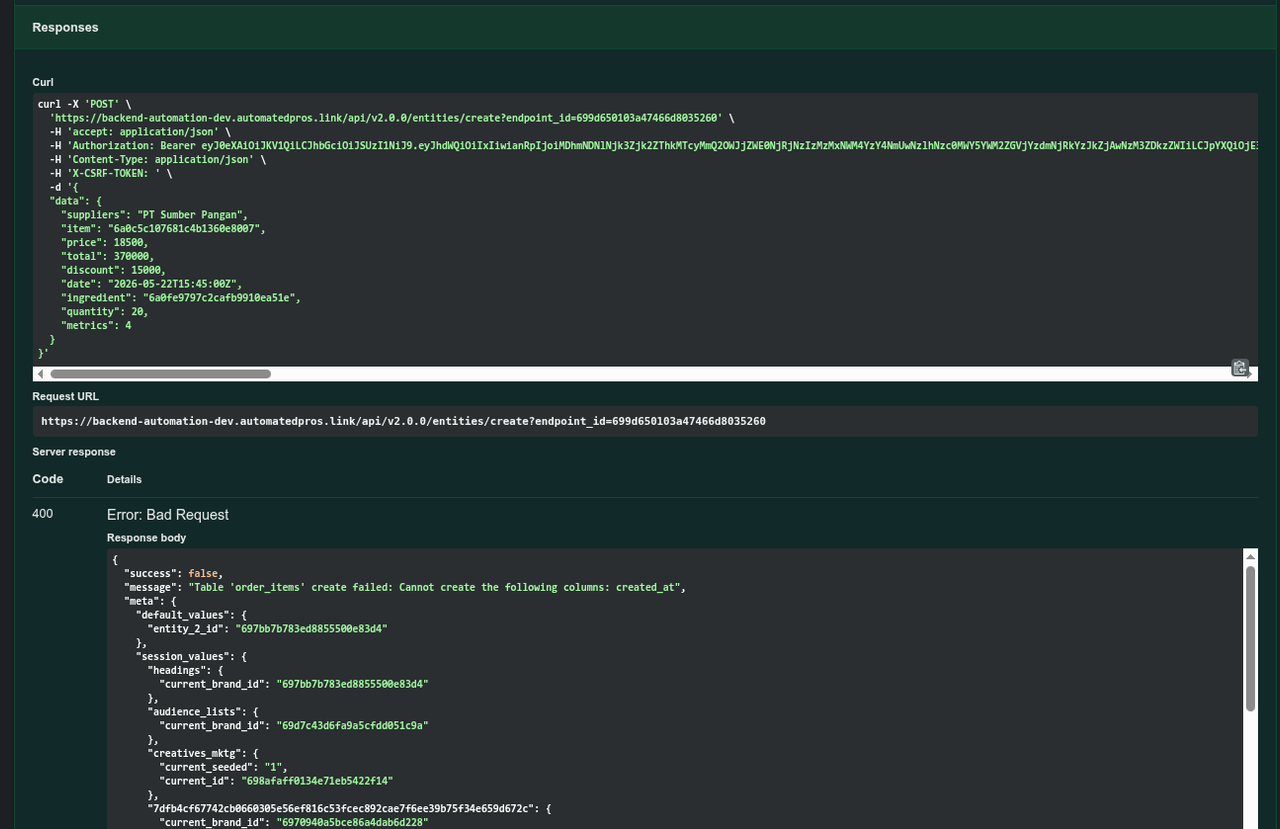Click the Request URL label
This screenshot has height=829, width=1280.
pos(65,396)
